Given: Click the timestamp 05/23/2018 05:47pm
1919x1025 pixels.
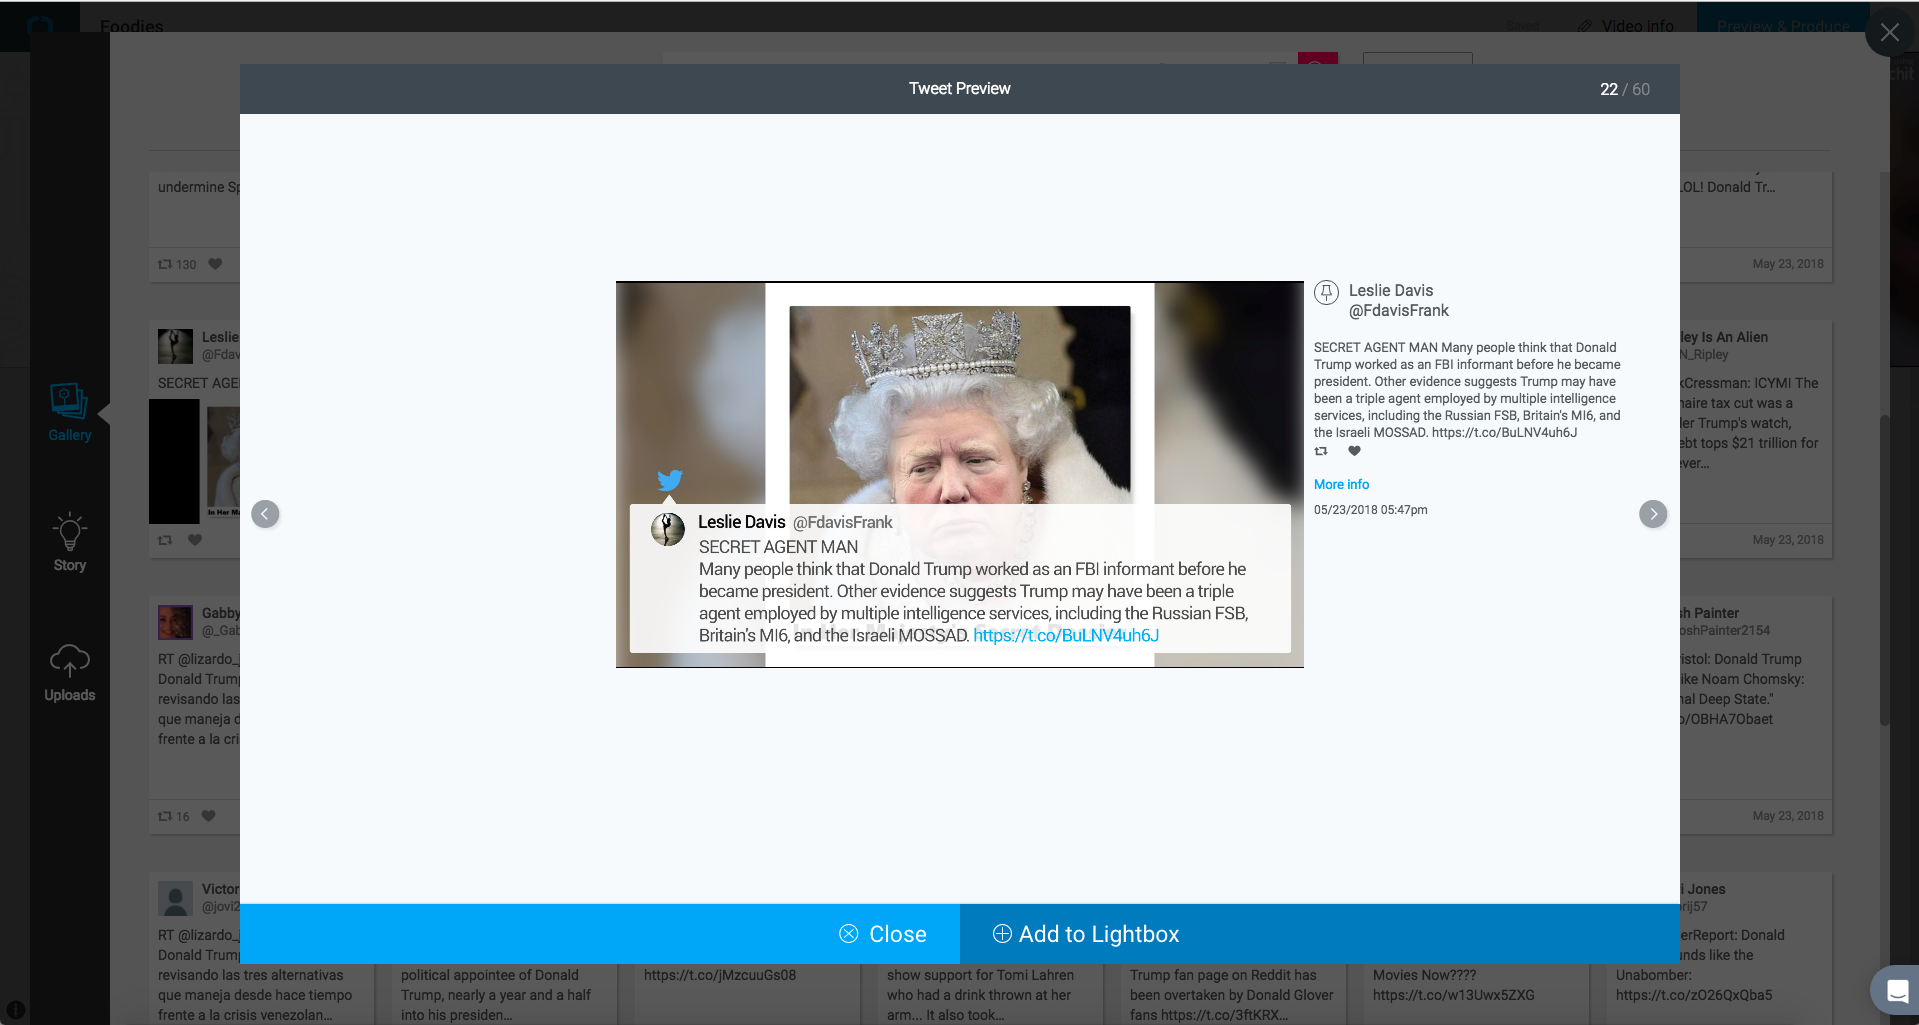Looking at the screenshot, I should pos(1370,510).
